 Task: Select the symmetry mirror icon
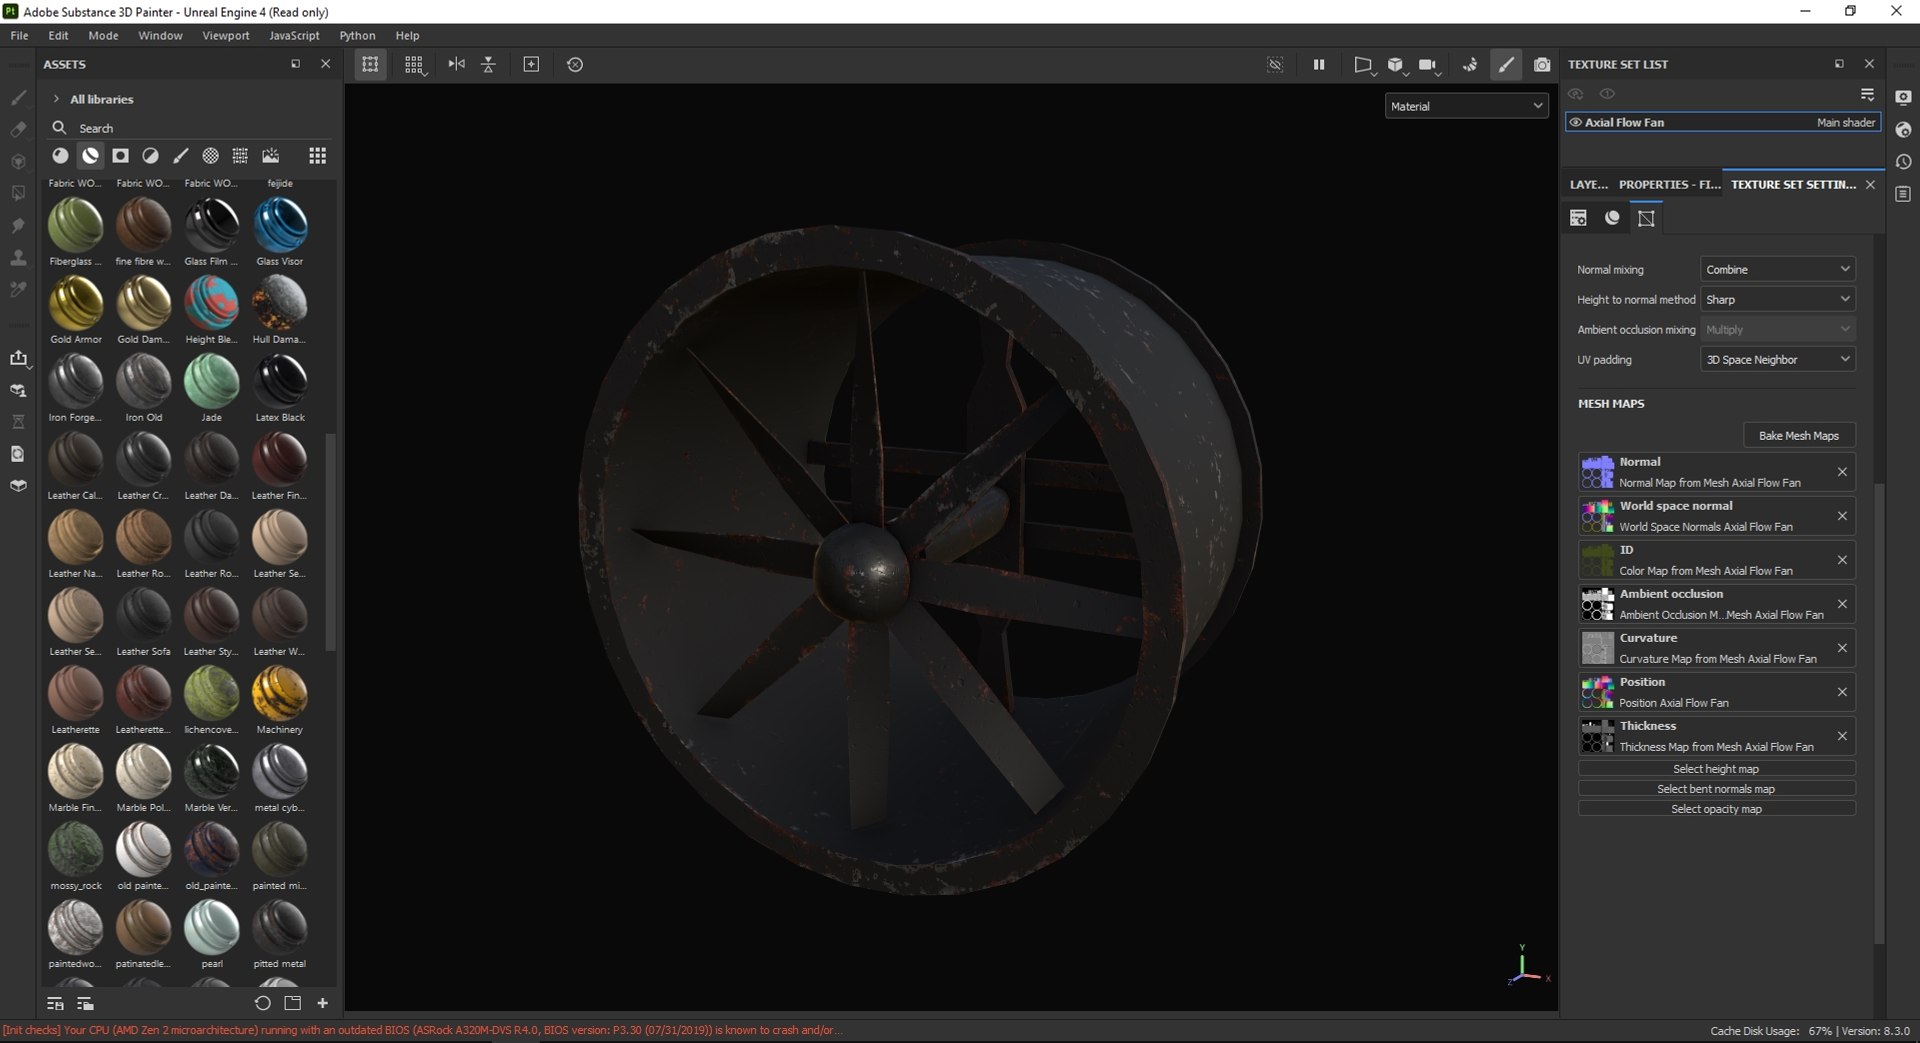(x=456, y=65)
